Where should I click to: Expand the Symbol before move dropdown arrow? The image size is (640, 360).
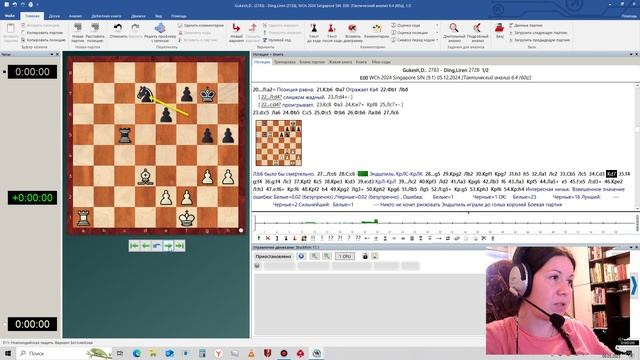coord(436,40)
